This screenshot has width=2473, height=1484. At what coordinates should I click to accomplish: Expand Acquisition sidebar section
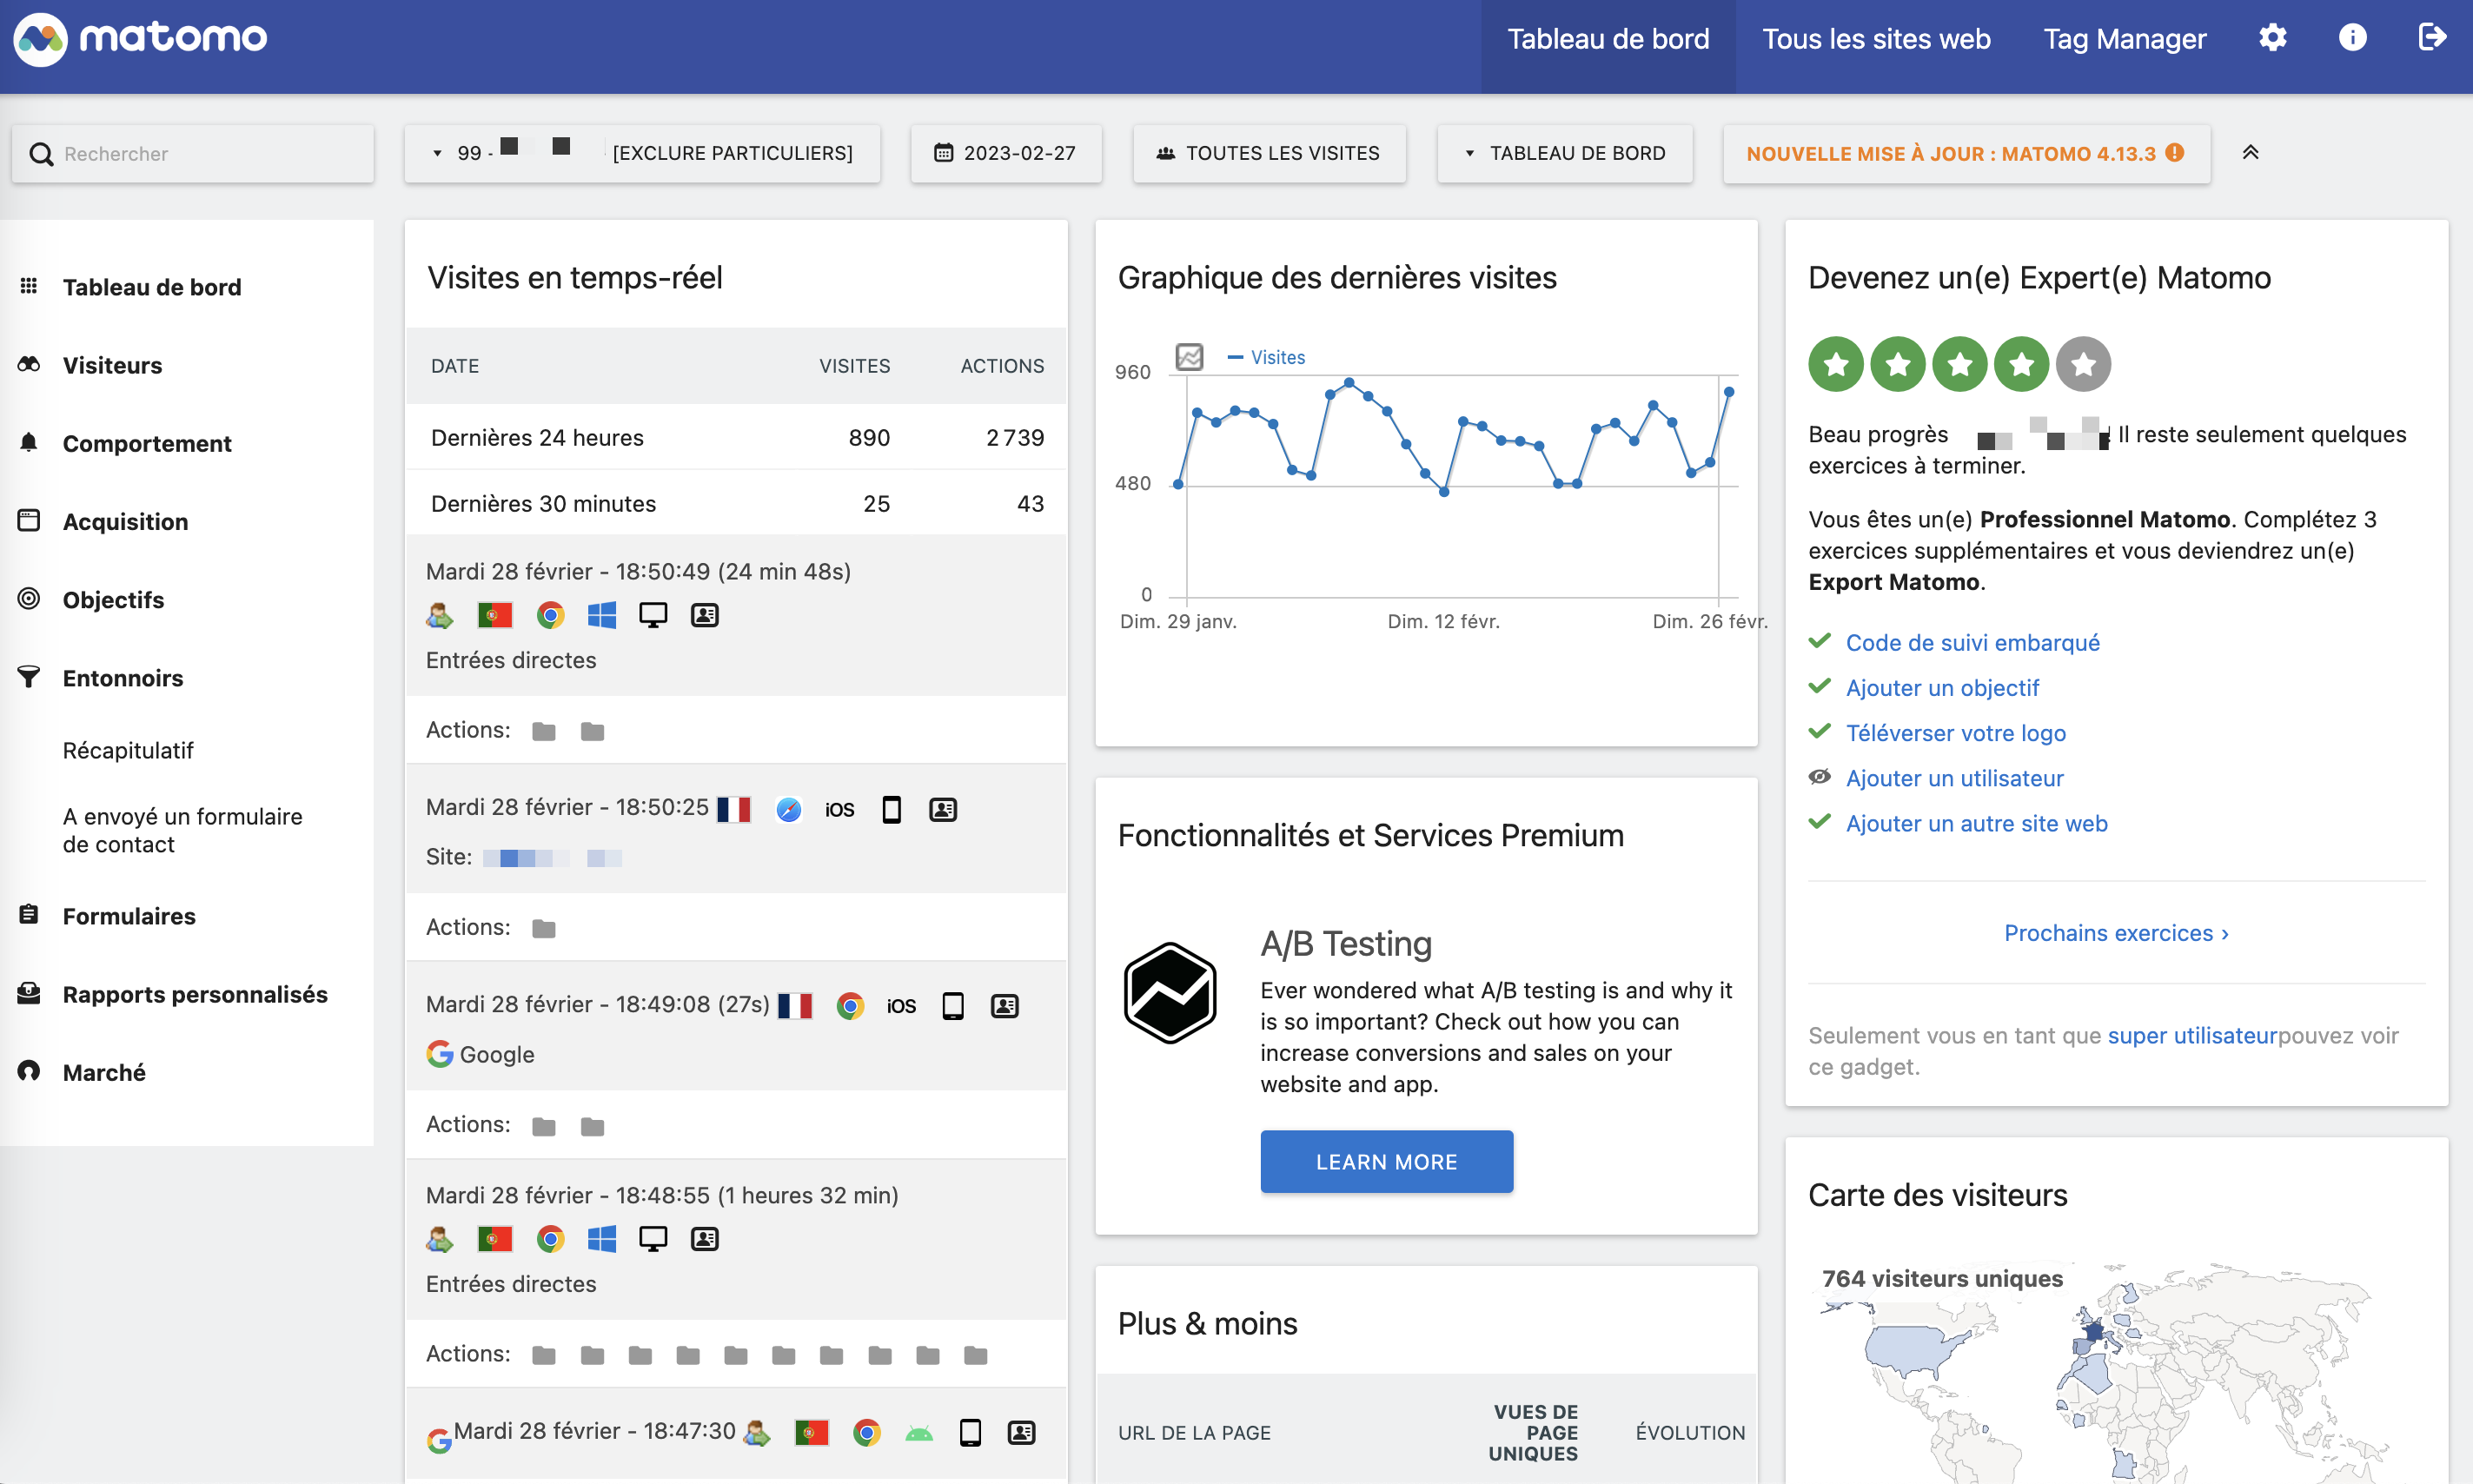(x=125, y=521)
